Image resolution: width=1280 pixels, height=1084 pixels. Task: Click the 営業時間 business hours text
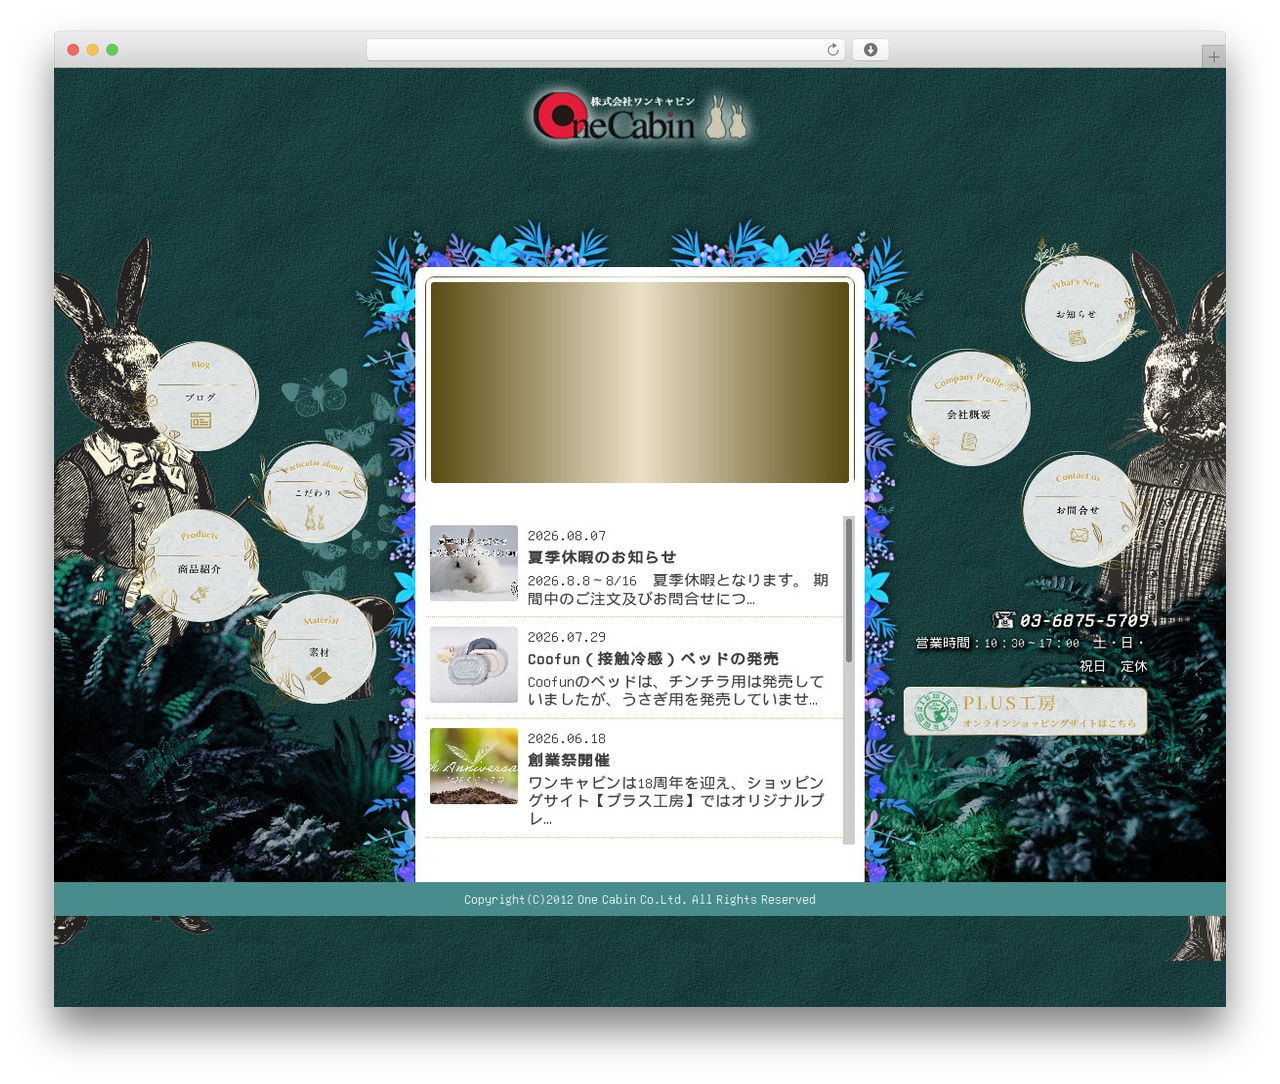1031,654
